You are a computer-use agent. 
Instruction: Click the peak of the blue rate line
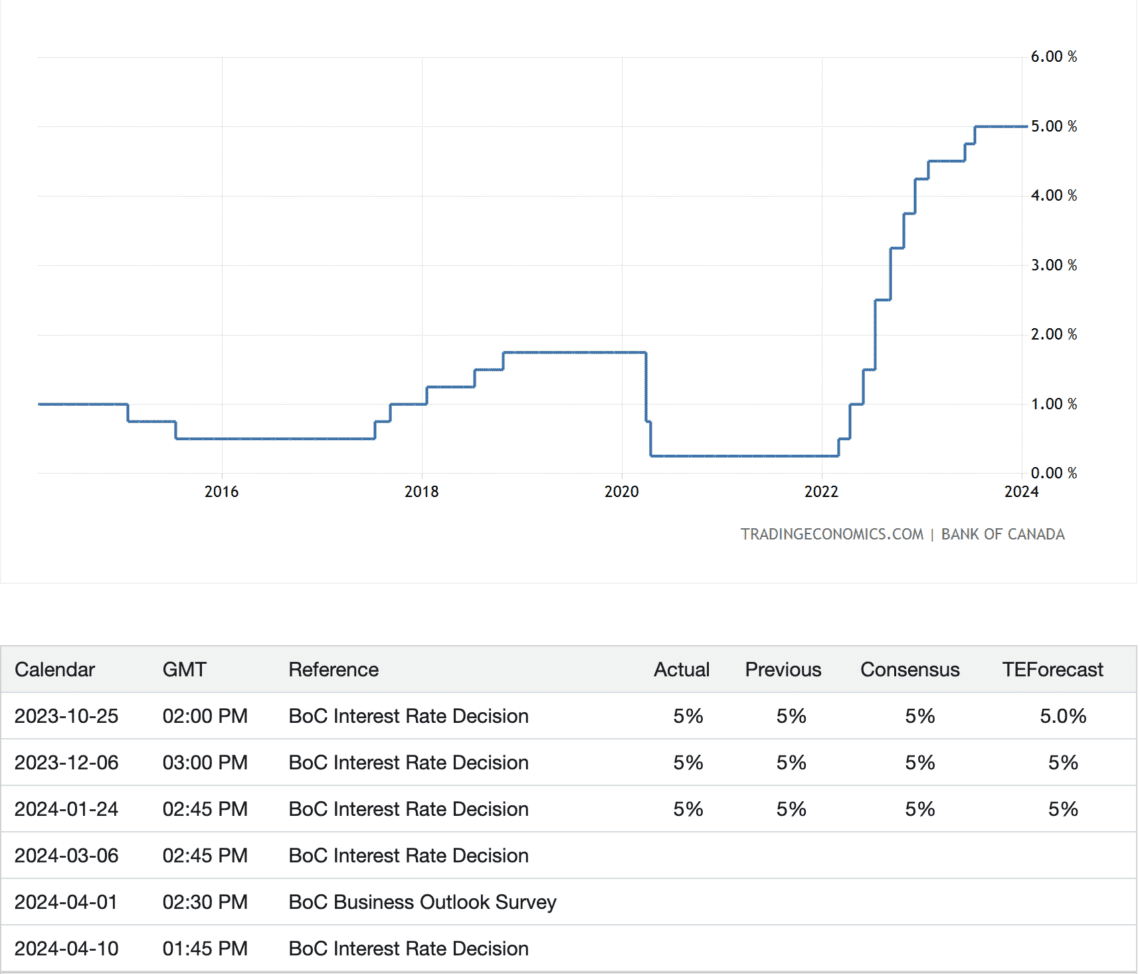1000,126
